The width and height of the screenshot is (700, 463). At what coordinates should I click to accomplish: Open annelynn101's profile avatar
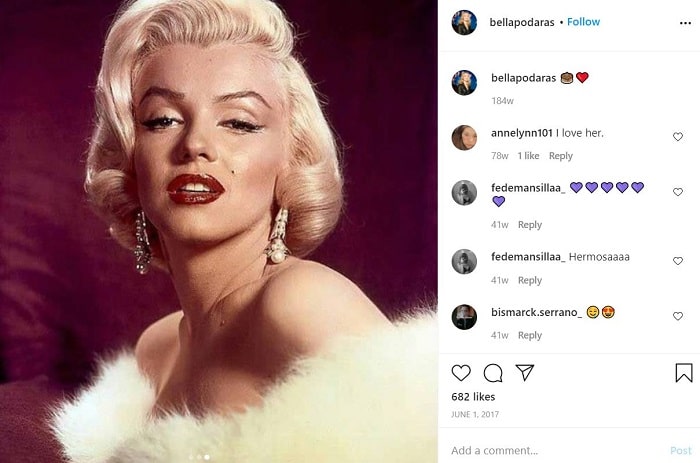(464, 138)
